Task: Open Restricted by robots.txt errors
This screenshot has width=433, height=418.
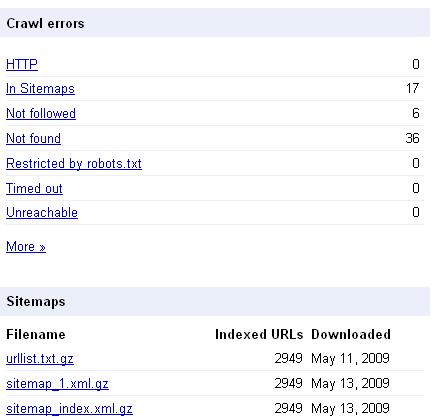Action: pos(74,164)
